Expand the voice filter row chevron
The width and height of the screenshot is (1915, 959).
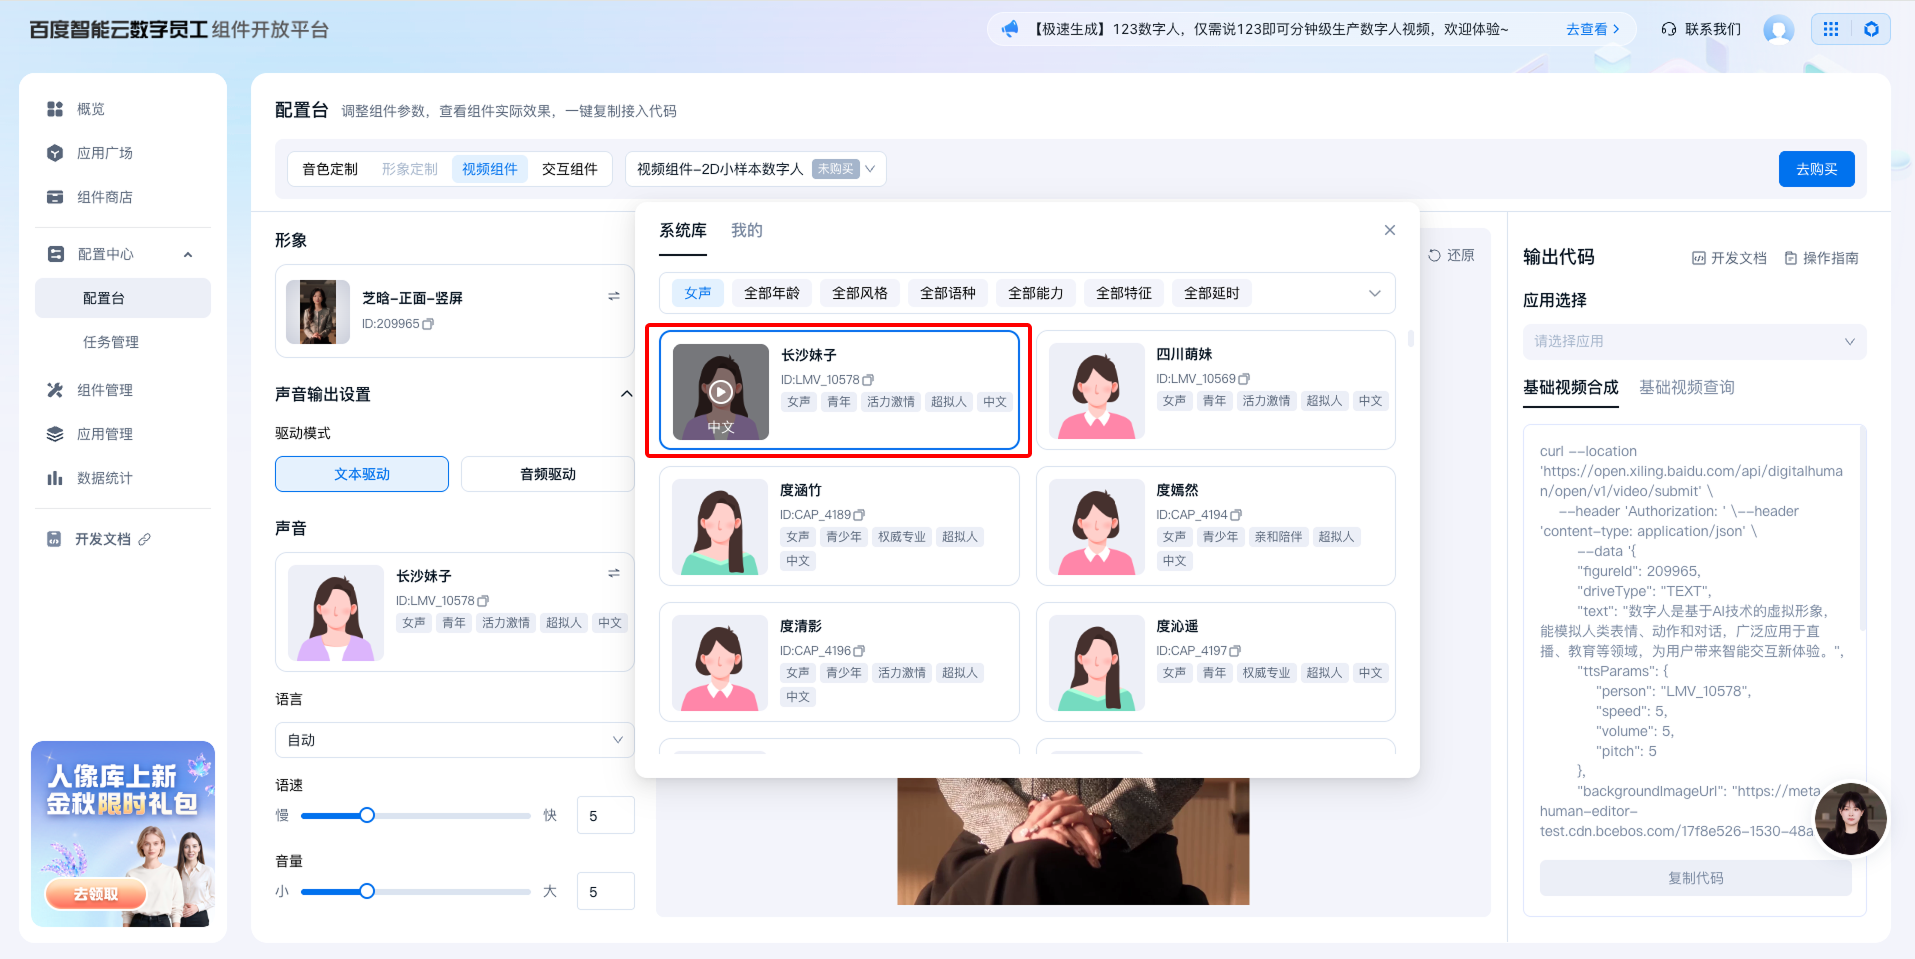[1374, 293]
